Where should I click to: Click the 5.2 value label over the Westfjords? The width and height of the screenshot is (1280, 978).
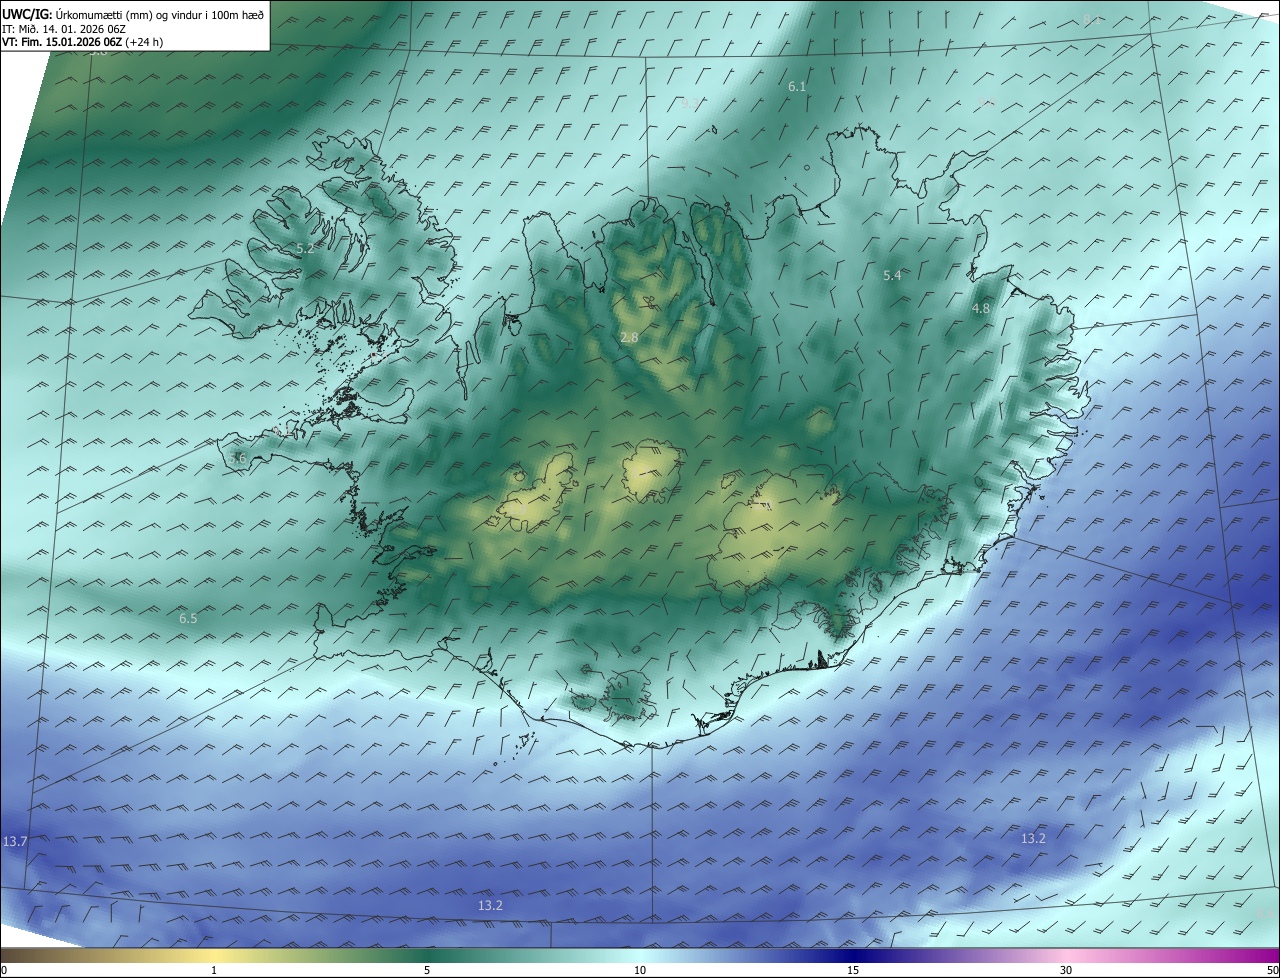click(x=305, y=248)
